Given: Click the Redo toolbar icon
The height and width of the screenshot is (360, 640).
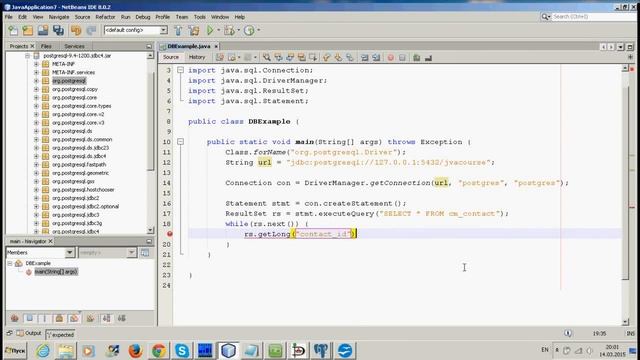Looking at the screenshot, I should coord(91,30).
